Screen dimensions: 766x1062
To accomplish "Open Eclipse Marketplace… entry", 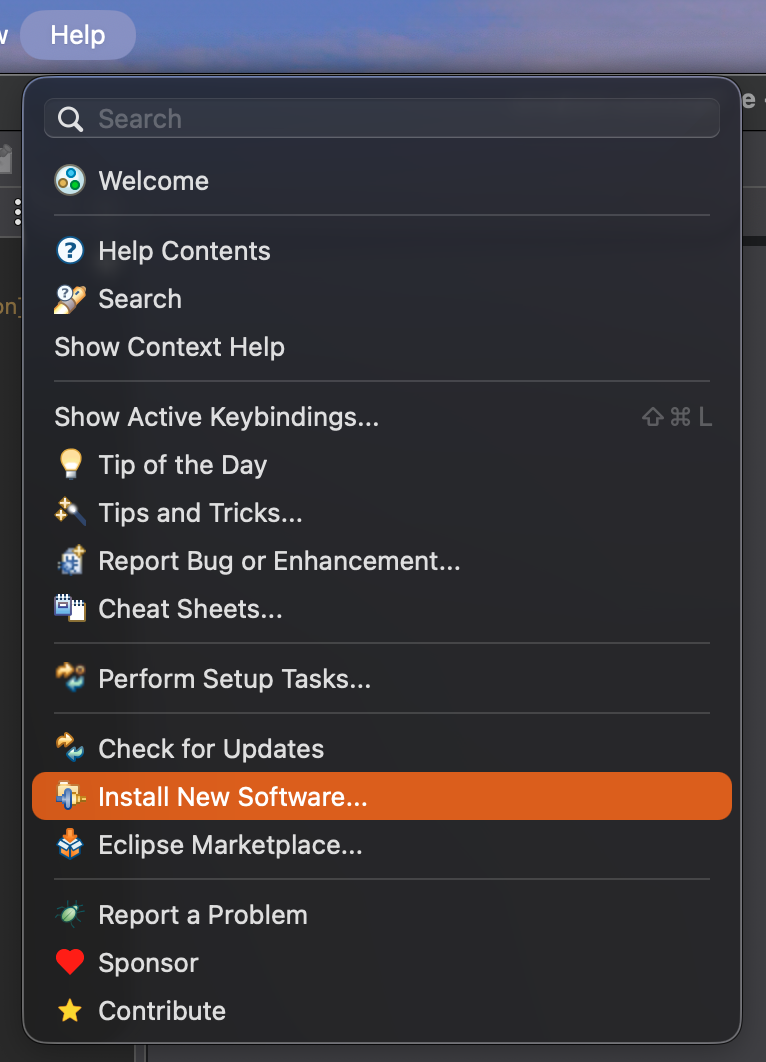I will click(x=382, y=845).
